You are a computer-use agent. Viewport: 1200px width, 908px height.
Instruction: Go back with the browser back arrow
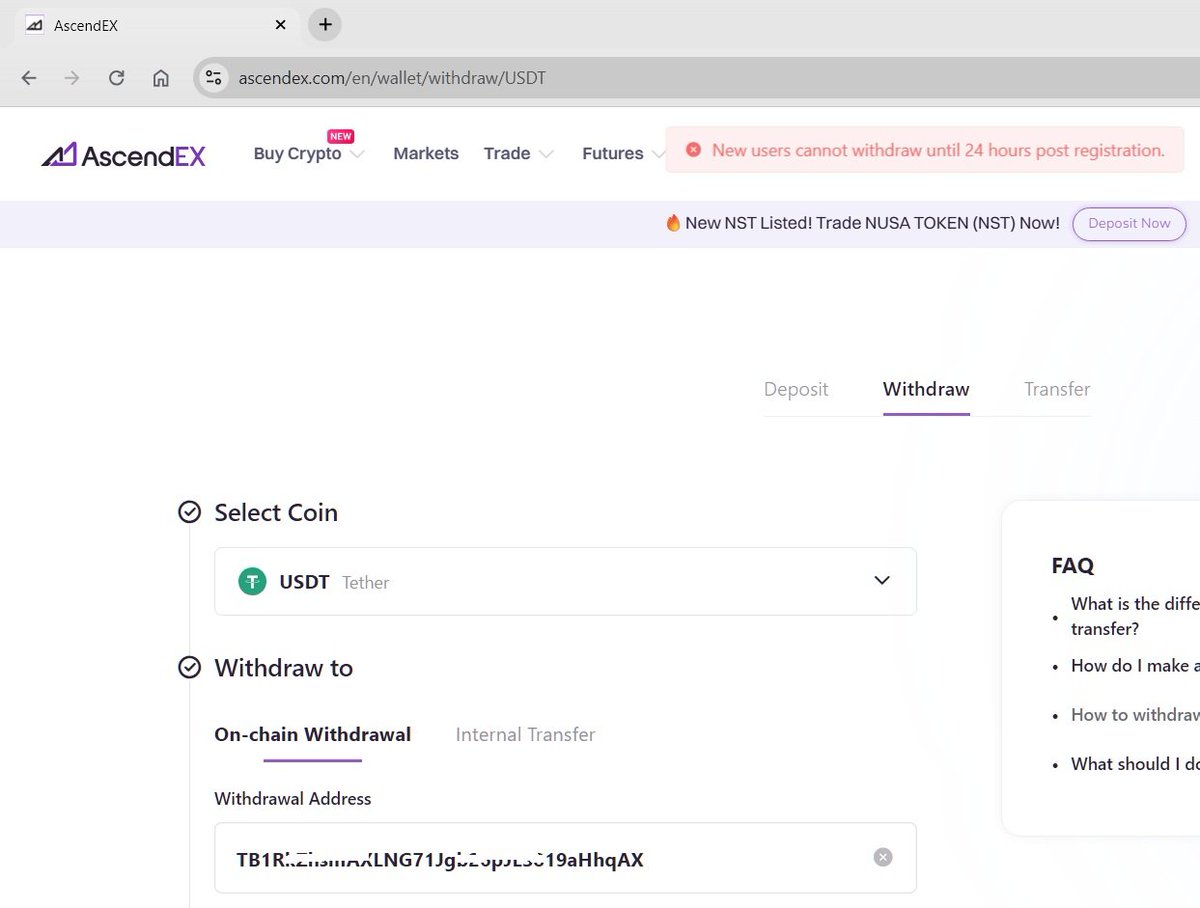coord(28,78)
